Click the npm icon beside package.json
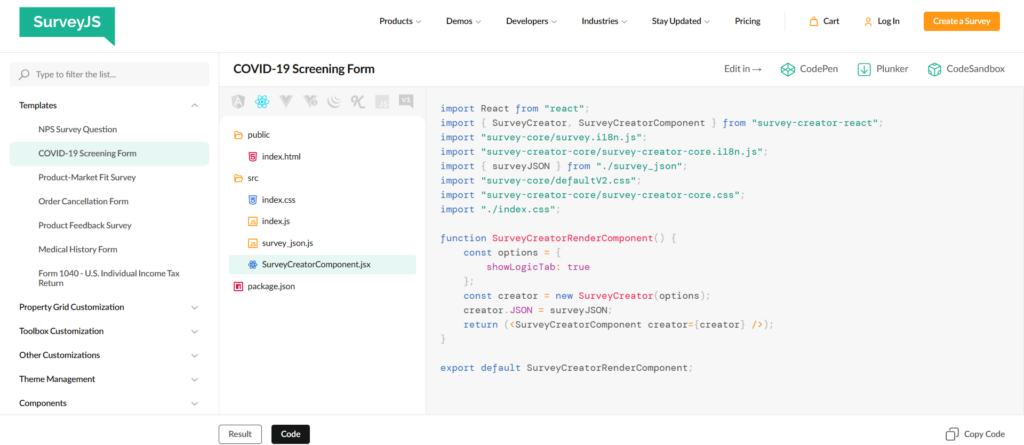1024x445 pixels. pyautogui.click(x=238, y=286)
